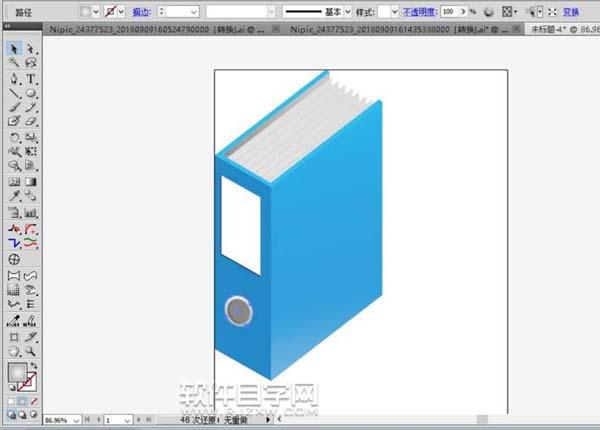This screenshot has height=430, width=600.
Task: Activate the Hand tool
Action: click(x=14, y=351)
